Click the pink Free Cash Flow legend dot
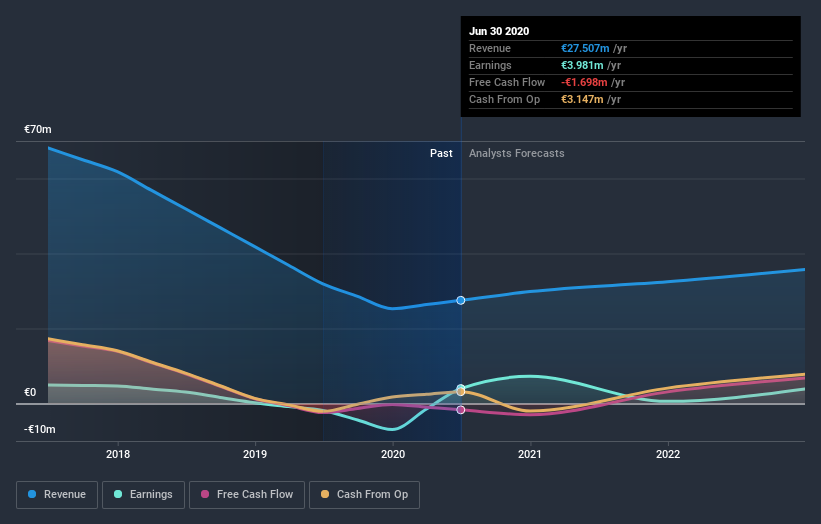The width and height of the screenshot is (821, 524). (x=205, y=494)
